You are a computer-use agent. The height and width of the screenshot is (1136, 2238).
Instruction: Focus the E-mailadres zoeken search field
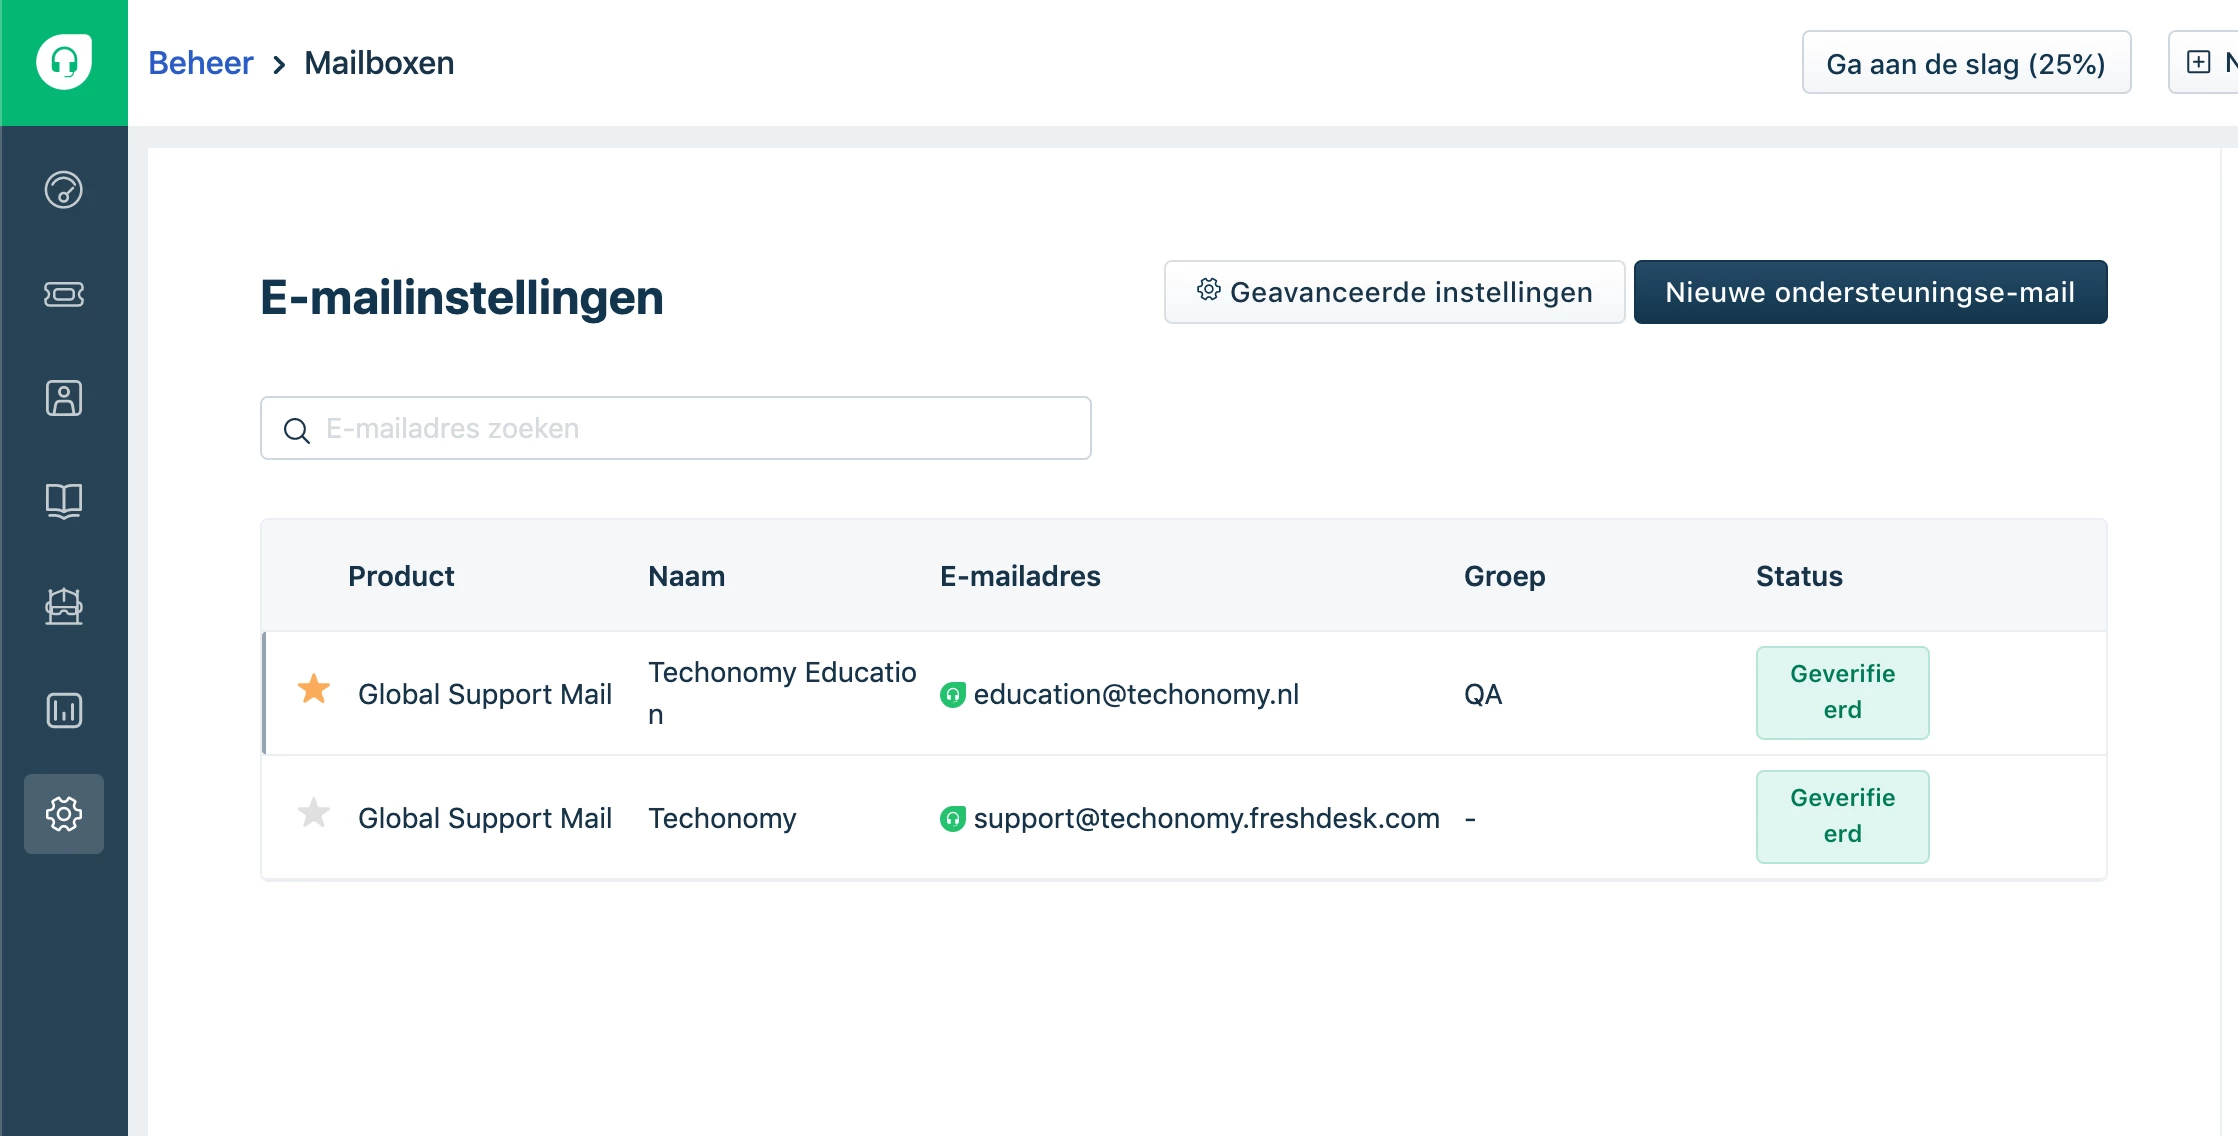pyautogui.click(x=676, y=428)
